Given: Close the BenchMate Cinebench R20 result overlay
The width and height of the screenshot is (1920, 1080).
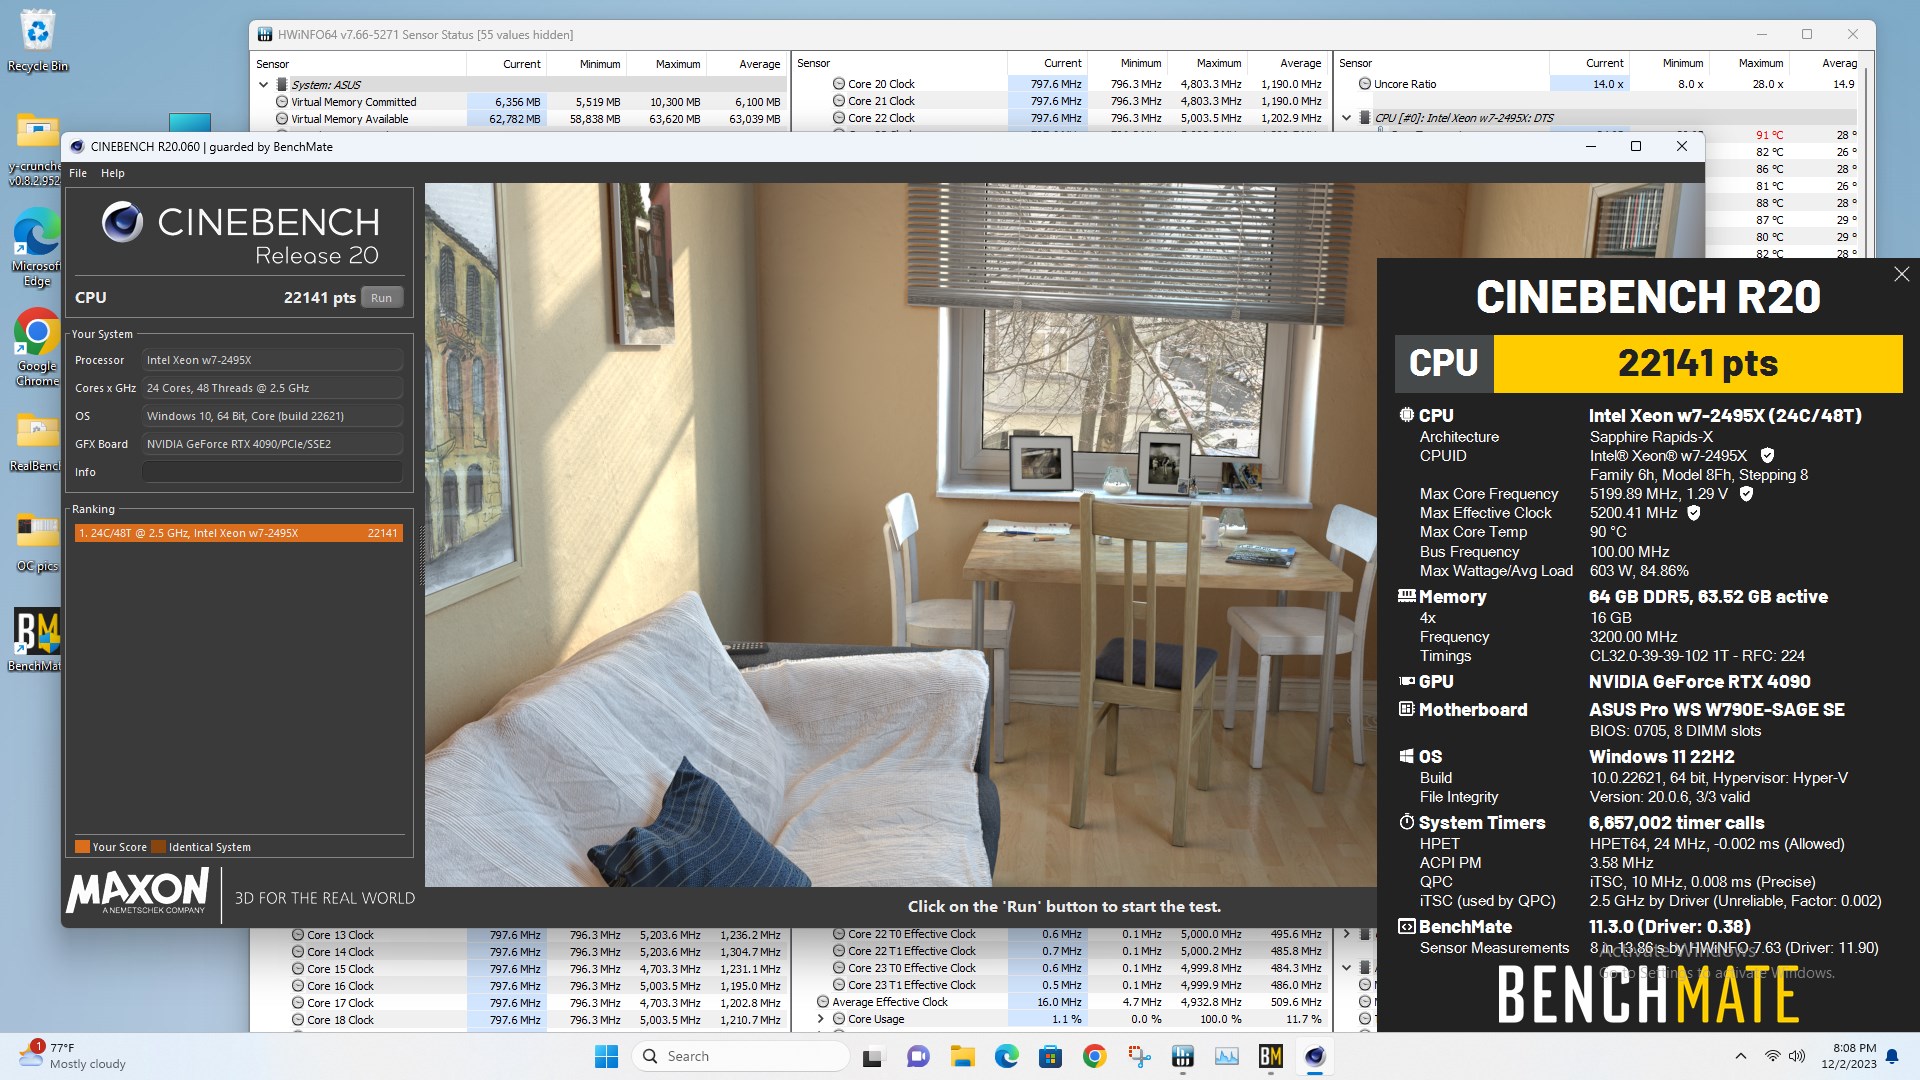Looking at the screenshot, I should pos(1901,274).
